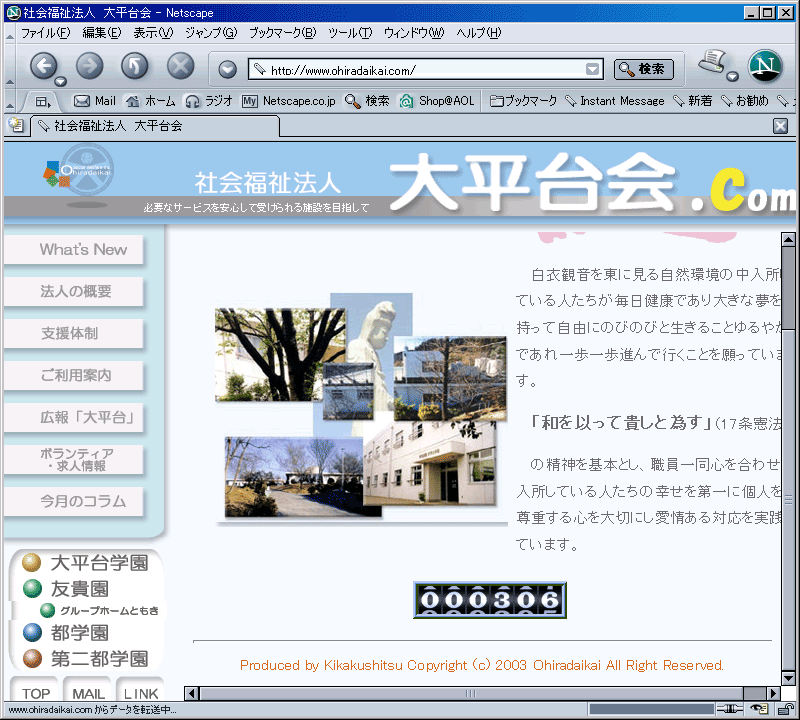
Task: Open the 表示(V) menu
Action: [153, 33]
